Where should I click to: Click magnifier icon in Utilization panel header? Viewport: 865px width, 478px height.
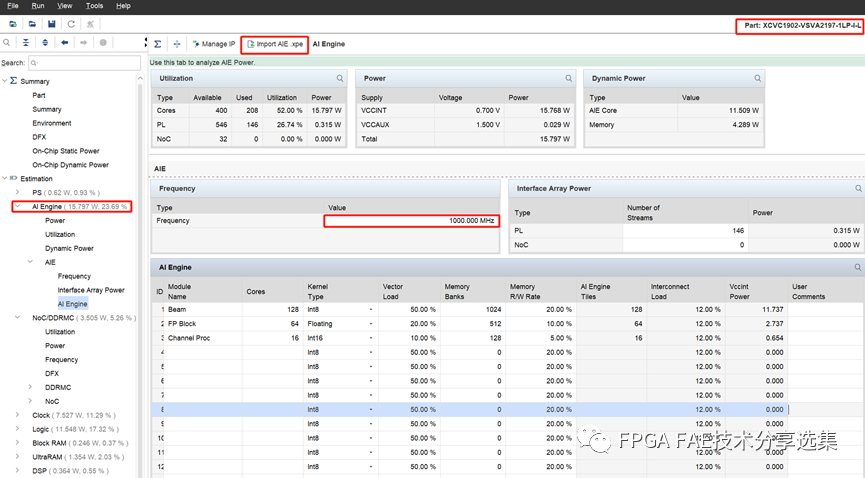click(x=340, y=78)
